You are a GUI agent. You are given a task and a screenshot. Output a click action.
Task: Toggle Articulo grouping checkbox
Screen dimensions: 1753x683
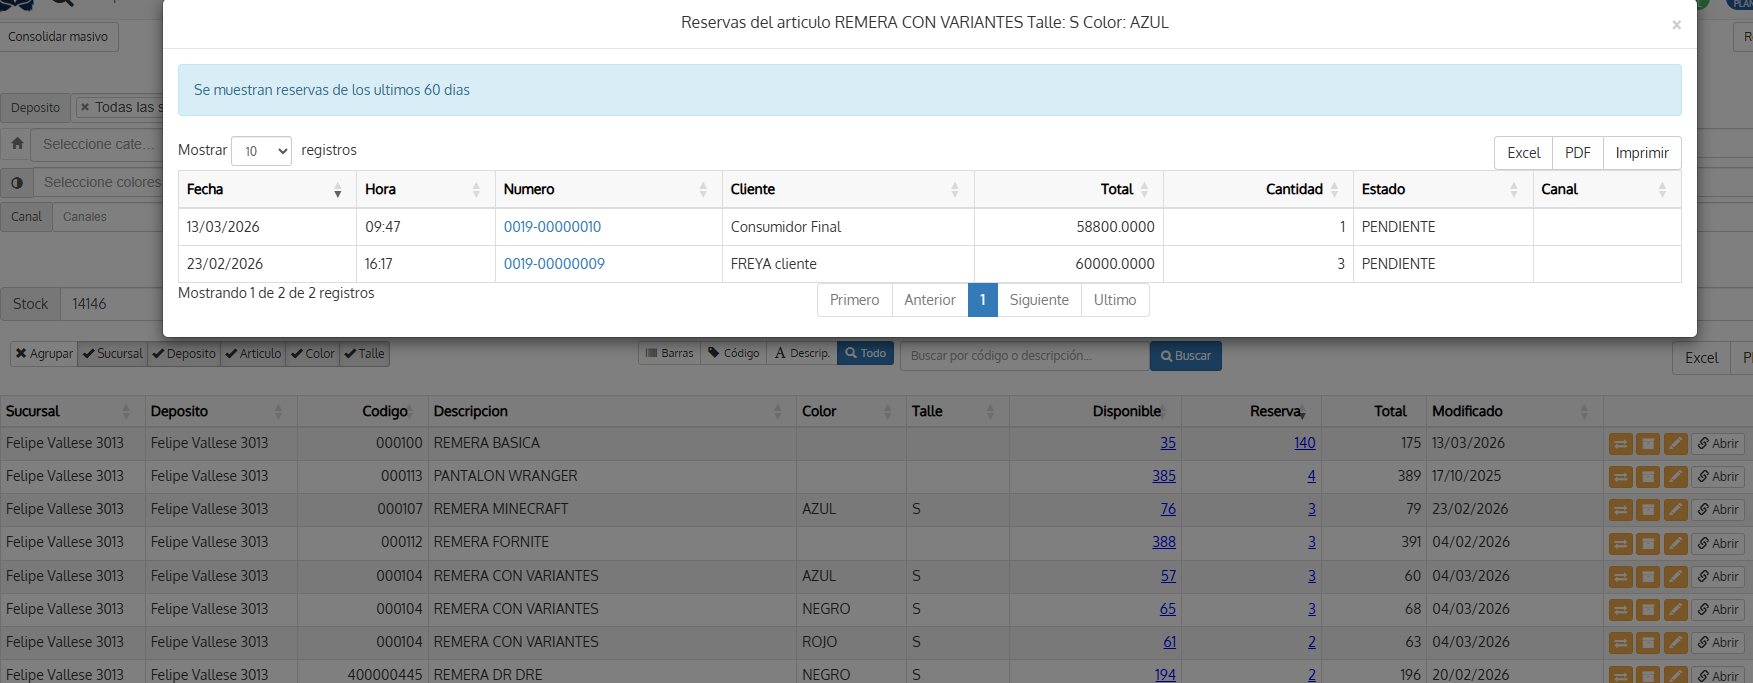(253, 354)
